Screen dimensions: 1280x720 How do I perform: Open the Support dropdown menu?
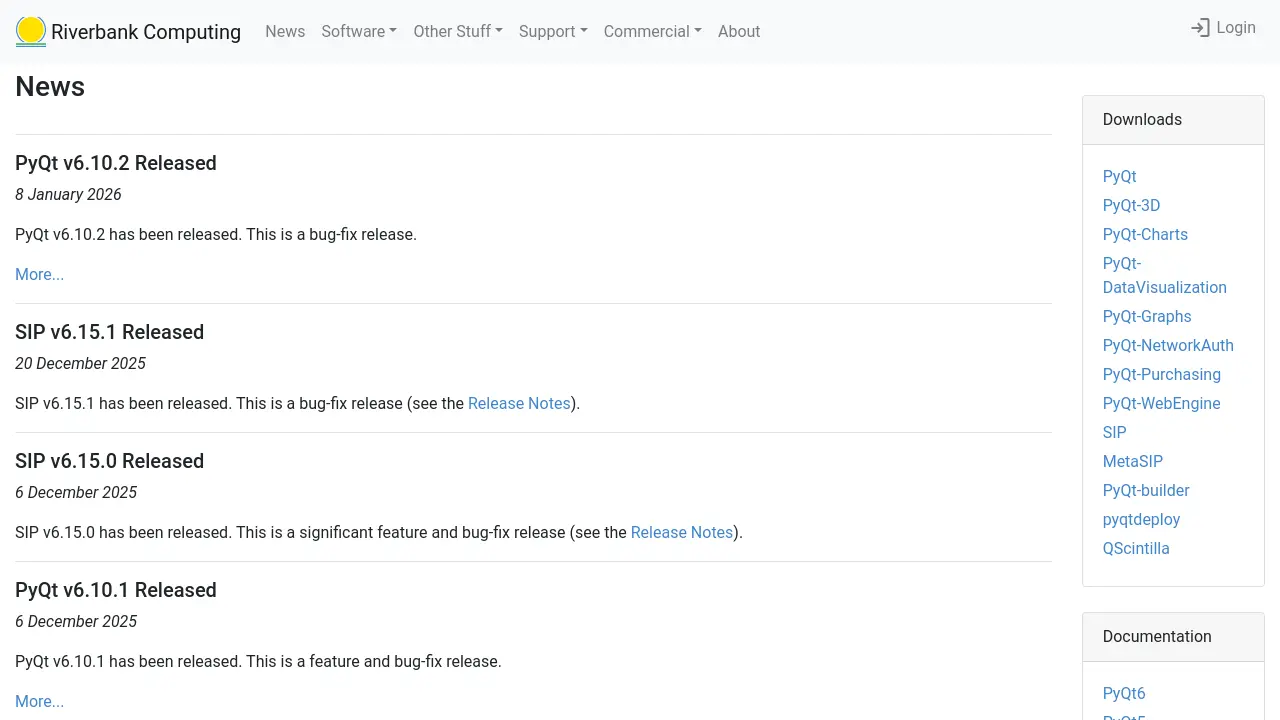(x=553, y=31)
